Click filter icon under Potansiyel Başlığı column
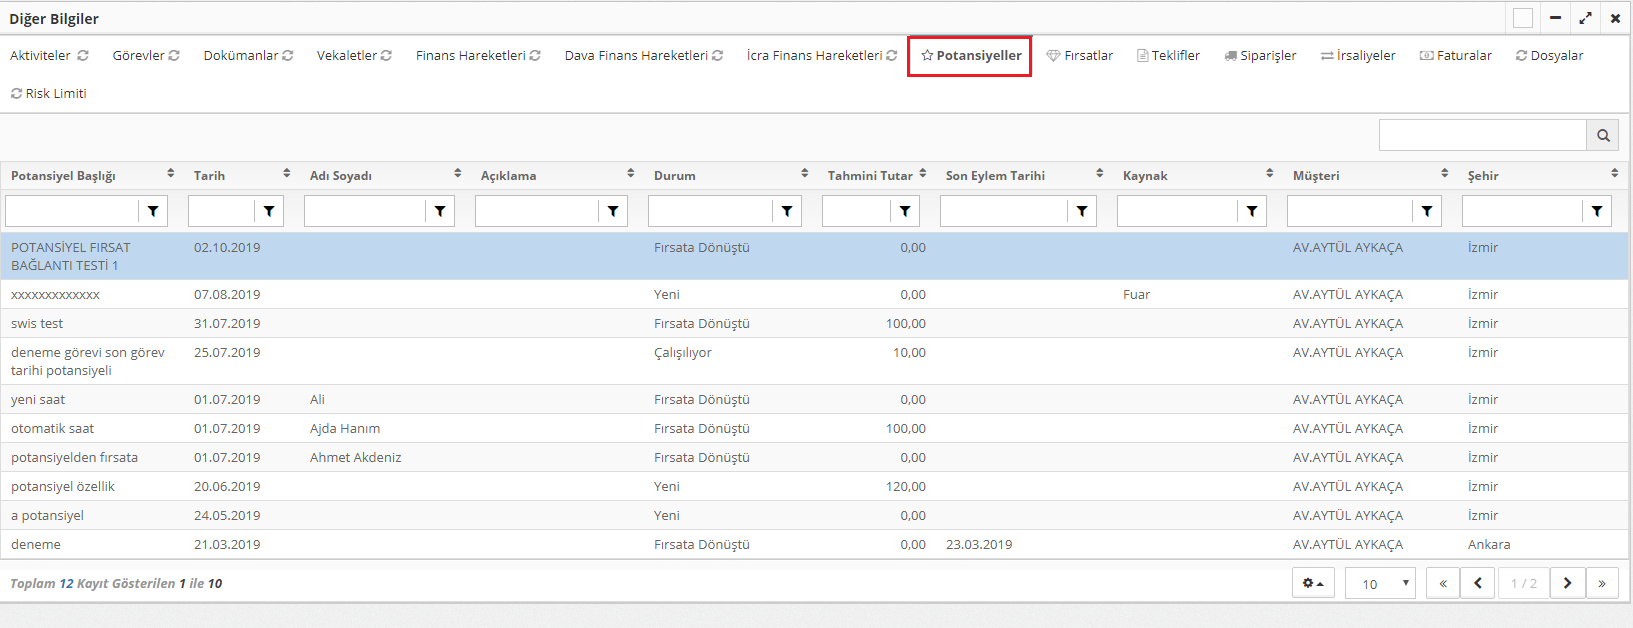 pyautogui.click(x=153, y=211)
